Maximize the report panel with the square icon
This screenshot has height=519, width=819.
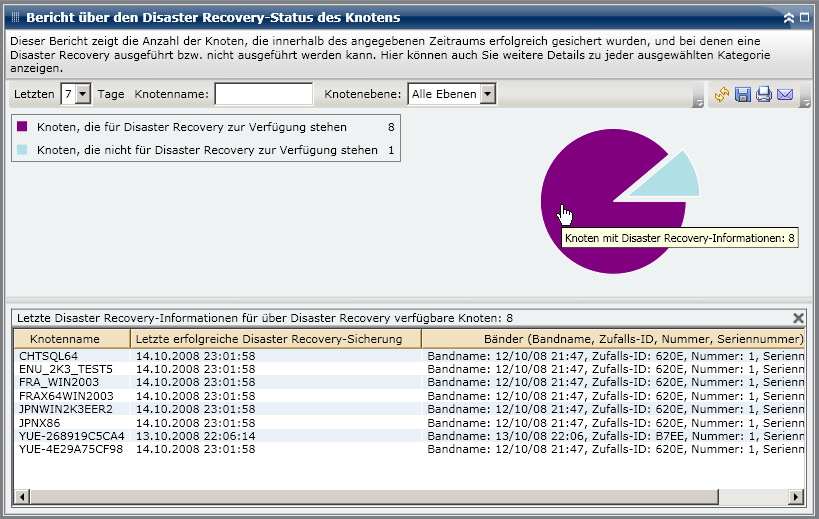coord(804,18)
